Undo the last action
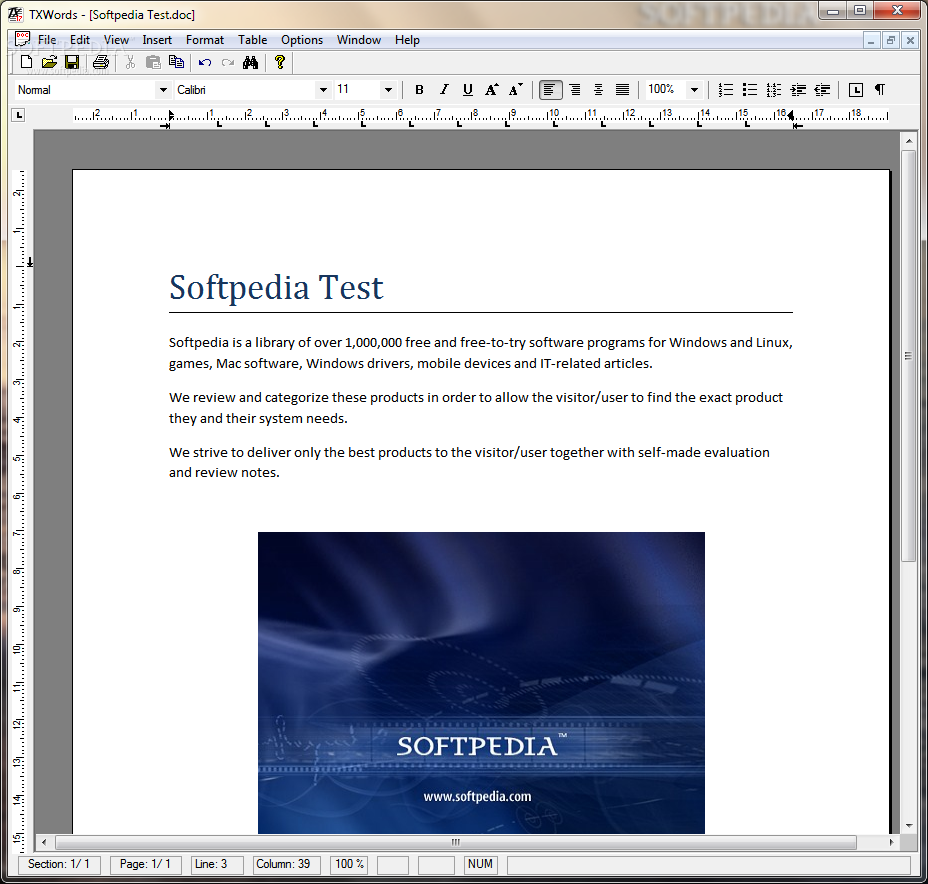 [x=205, y=62]
